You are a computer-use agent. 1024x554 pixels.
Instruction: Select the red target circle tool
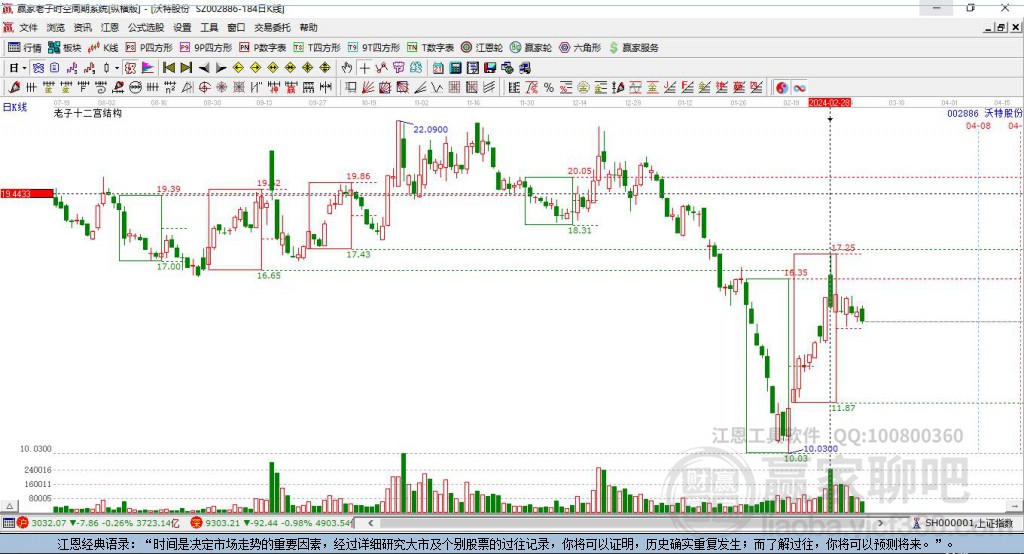point(204,88)
